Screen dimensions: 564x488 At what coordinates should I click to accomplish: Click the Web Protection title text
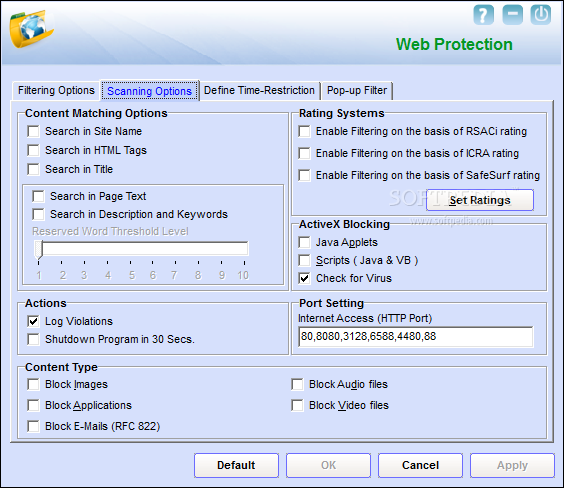pyautogui.click(x=454, y=45)
